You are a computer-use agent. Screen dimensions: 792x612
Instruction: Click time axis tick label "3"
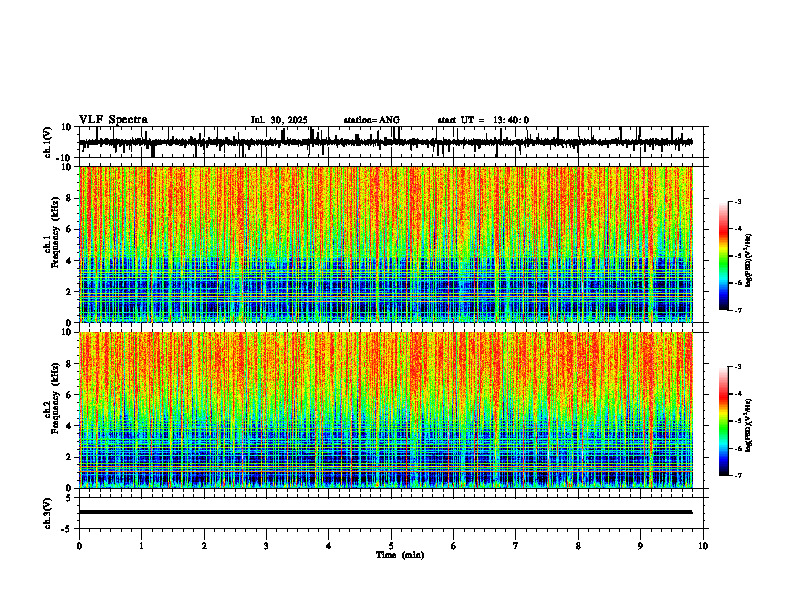pyautogui.click(x=266, y=546)
